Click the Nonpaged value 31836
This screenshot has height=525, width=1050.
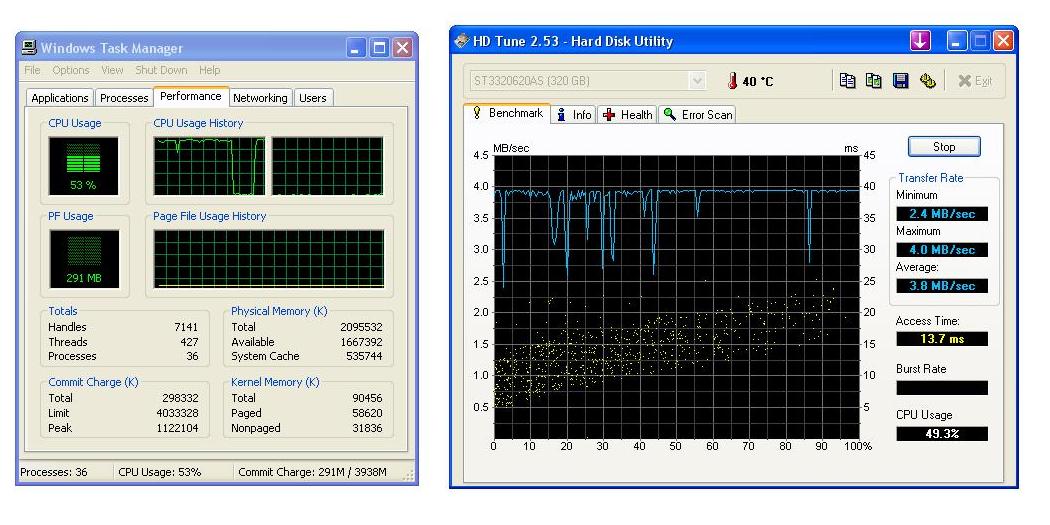pos(367,428)
